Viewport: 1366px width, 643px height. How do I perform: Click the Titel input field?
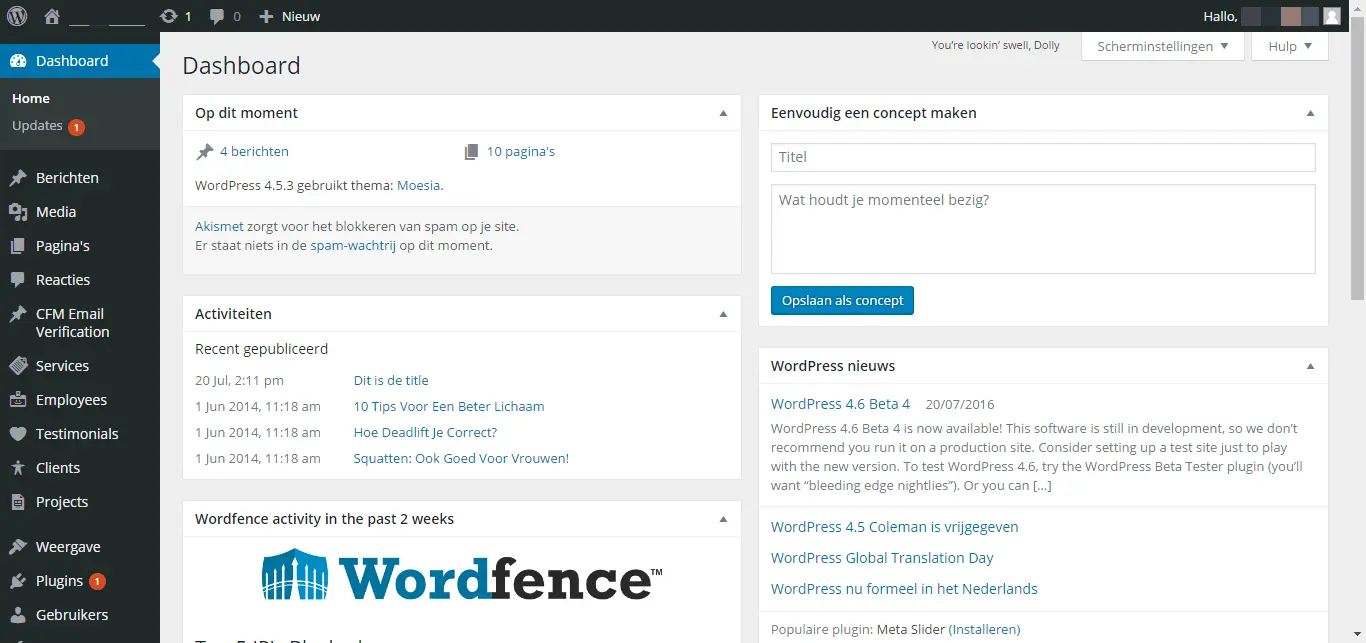coord(1043,157)
